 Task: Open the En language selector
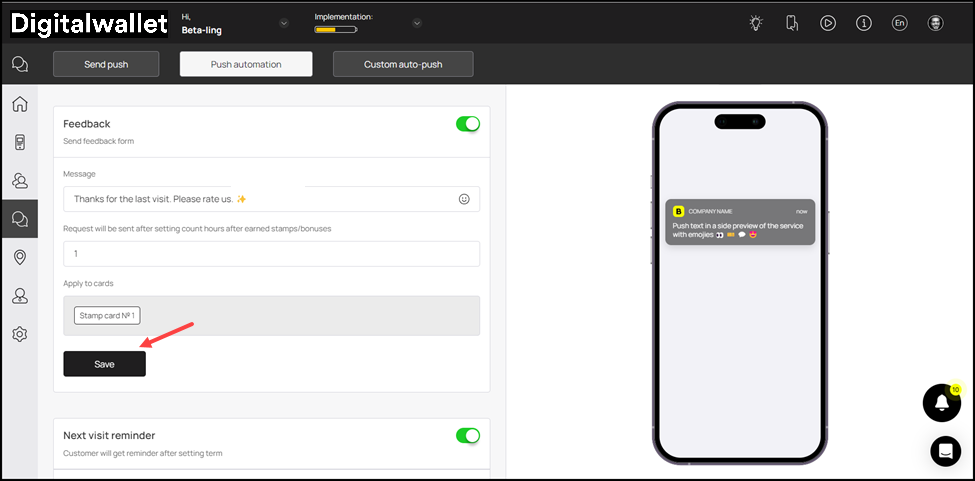[x=899, y=23]
